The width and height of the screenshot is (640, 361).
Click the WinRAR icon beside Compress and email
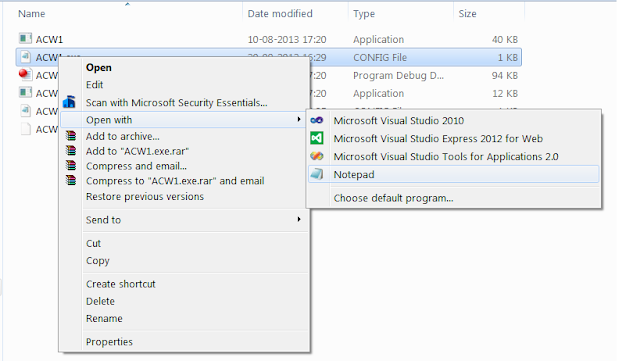(71, 165)
